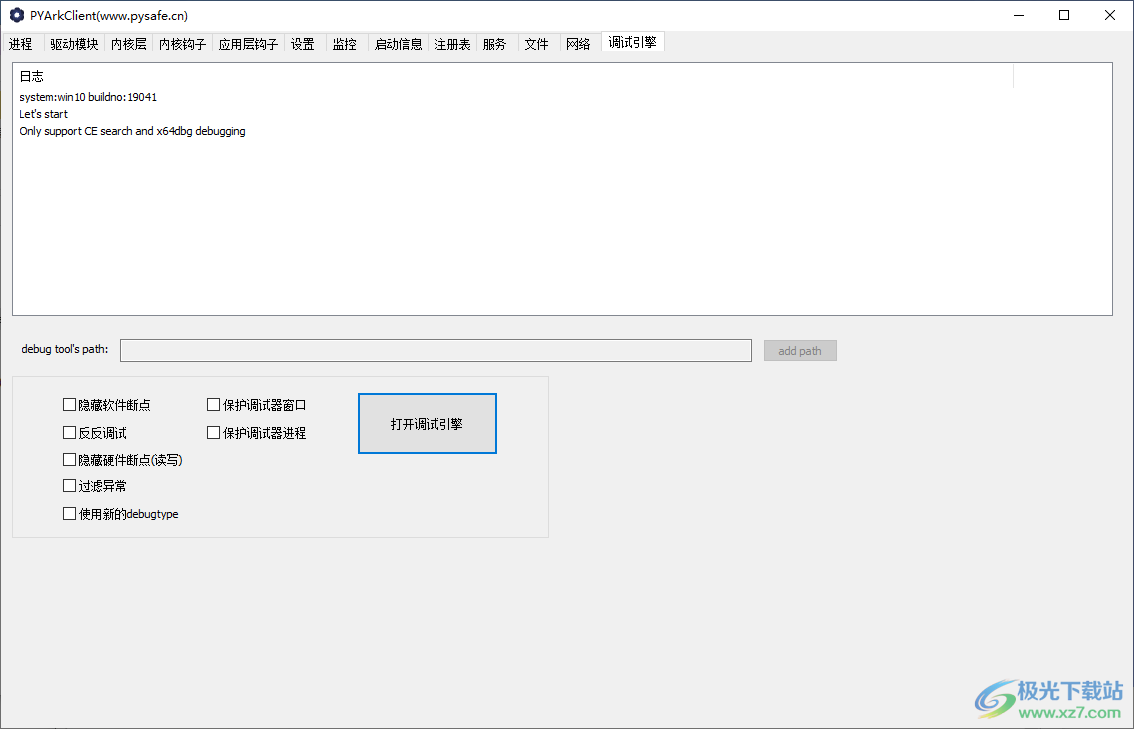Enable the 使用新的debugtype checkbox

pos(69,513)
